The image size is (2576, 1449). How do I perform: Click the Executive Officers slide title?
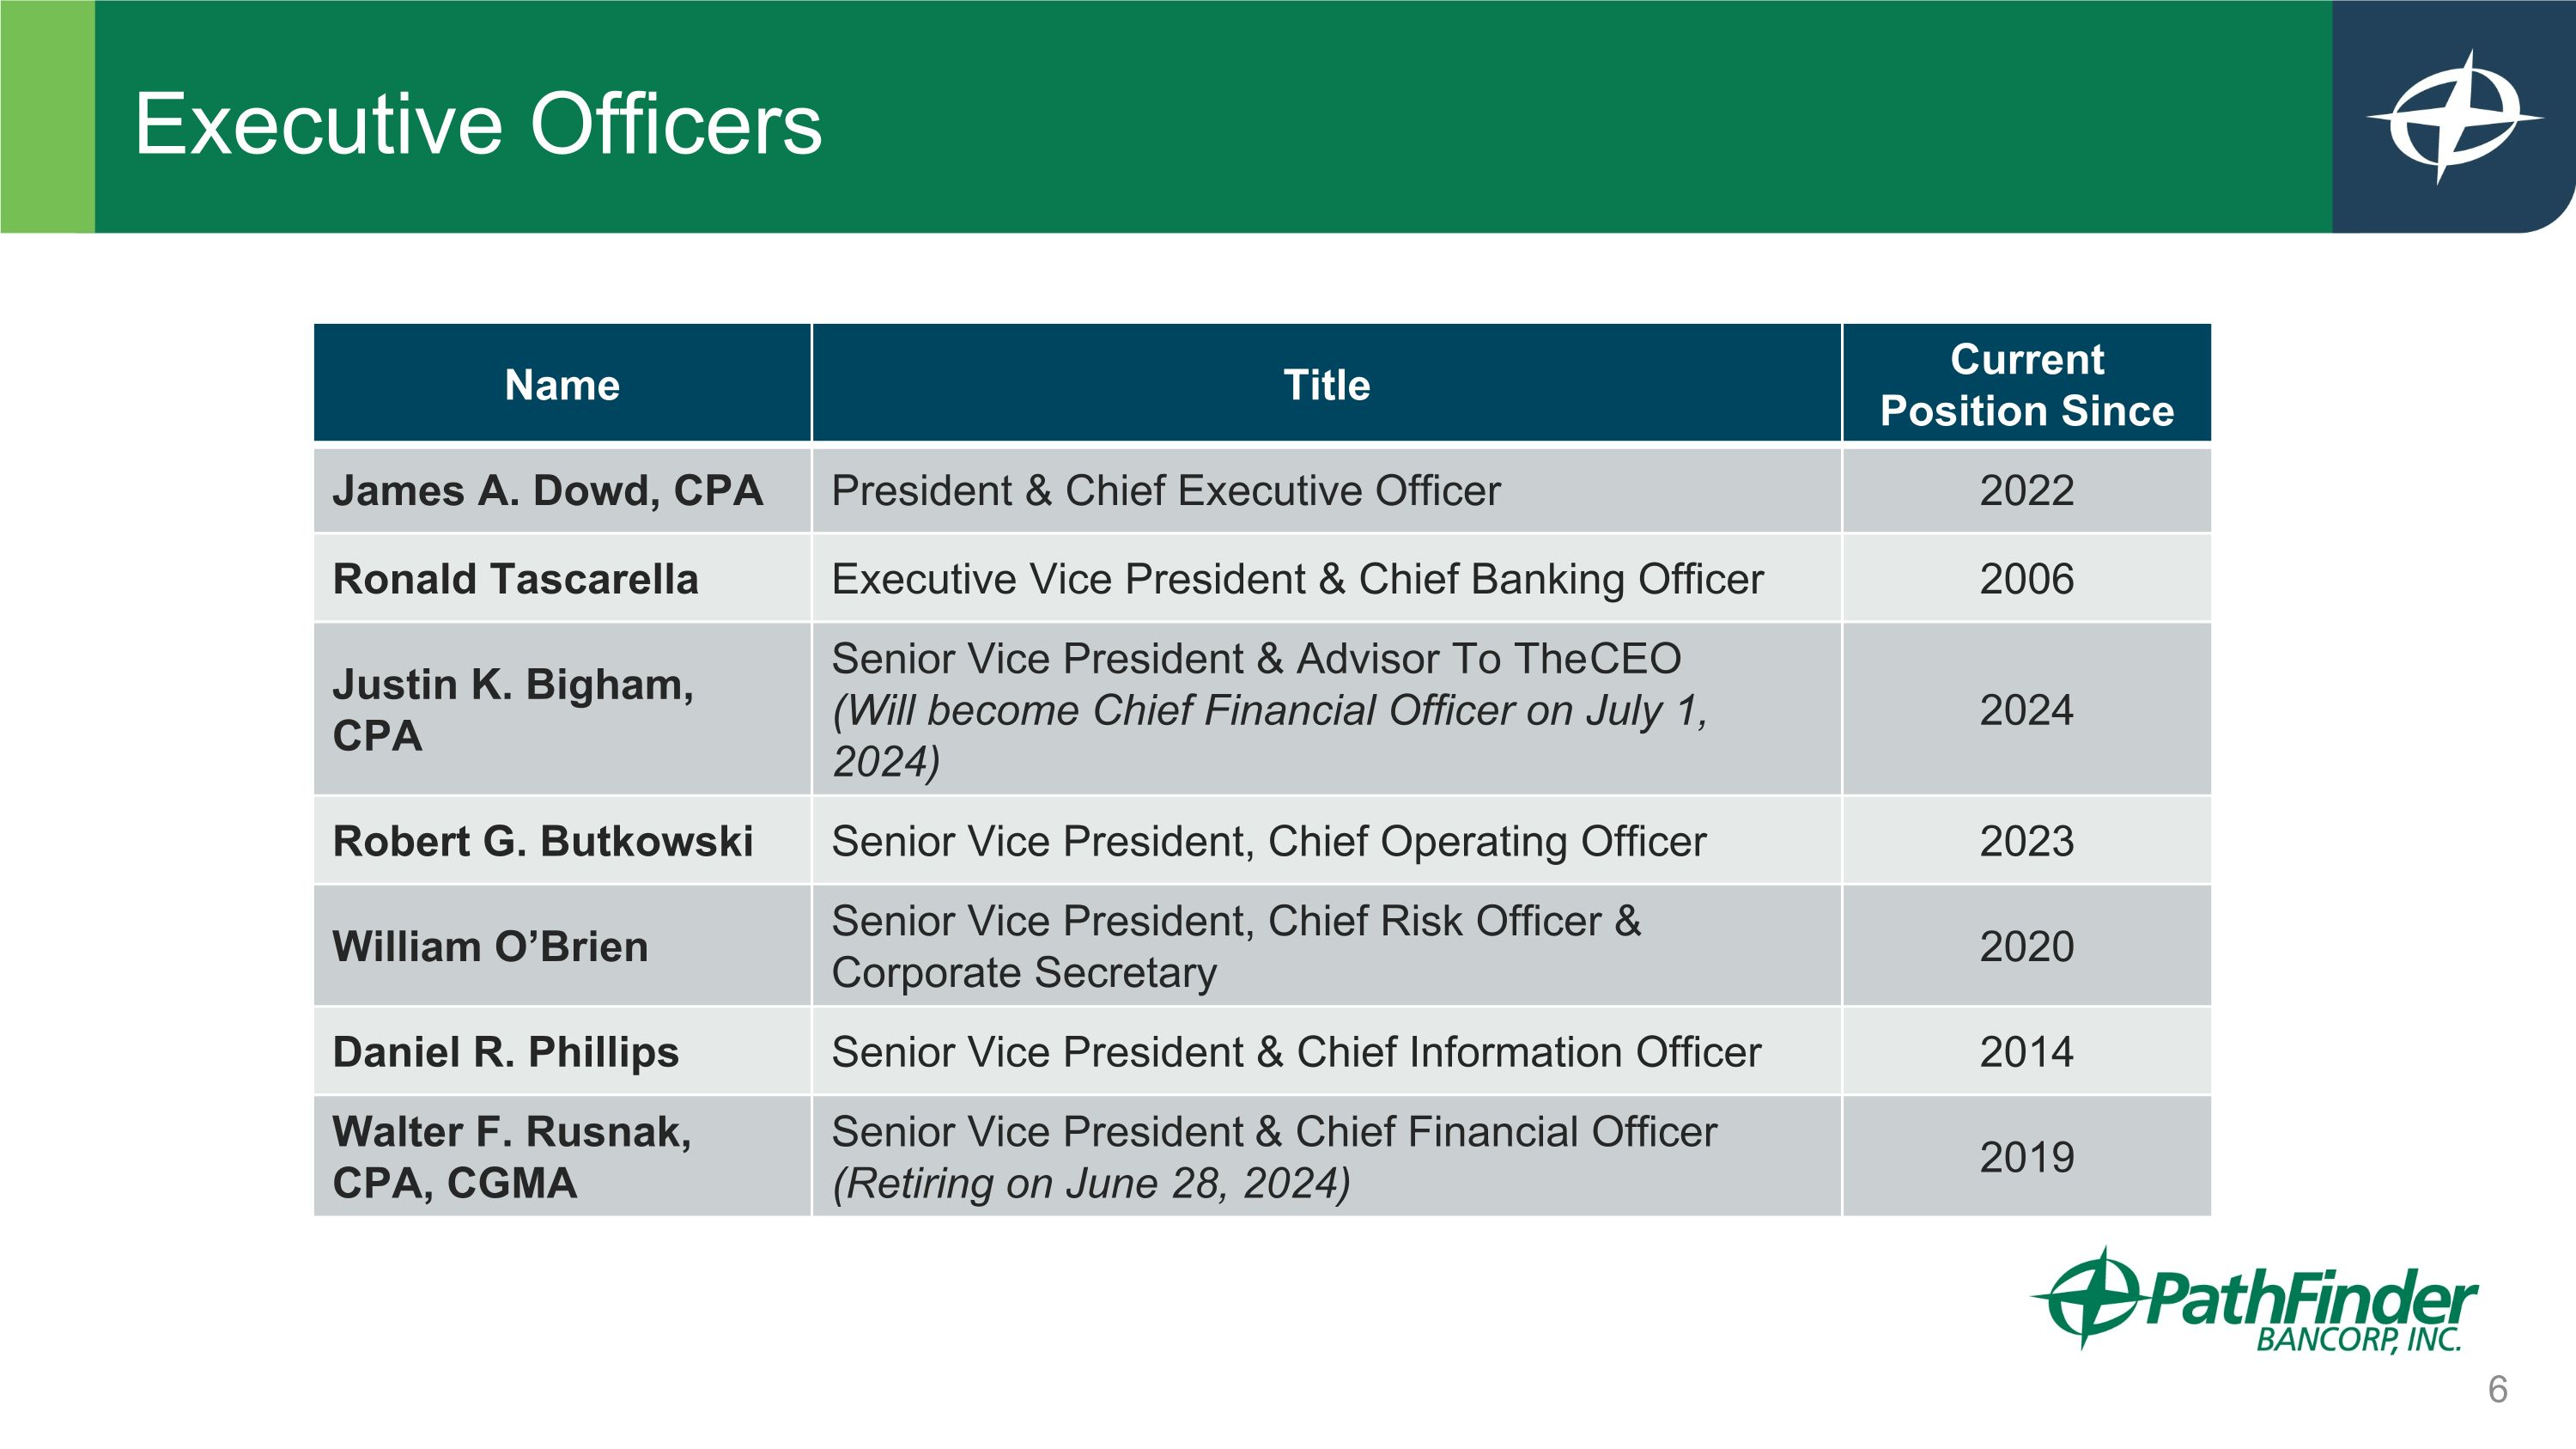[478, 124]
